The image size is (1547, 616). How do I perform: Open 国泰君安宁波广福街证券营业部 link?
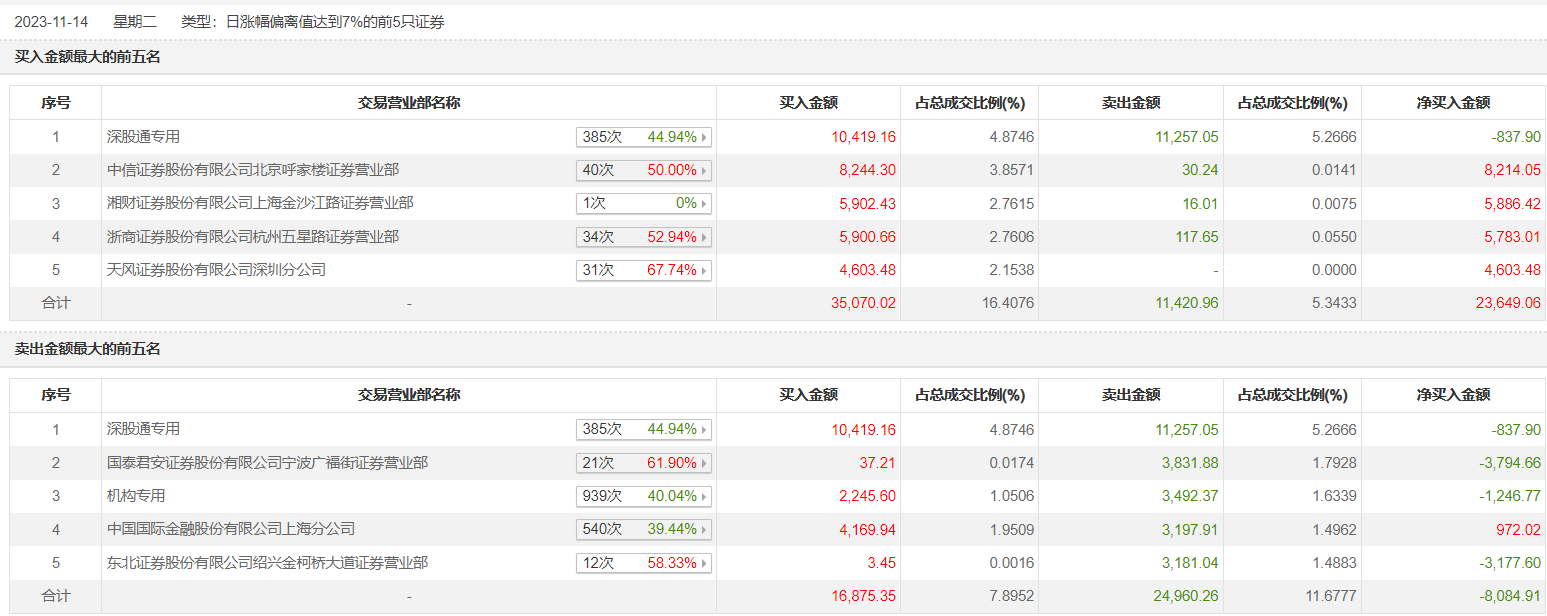pos(267,463)
